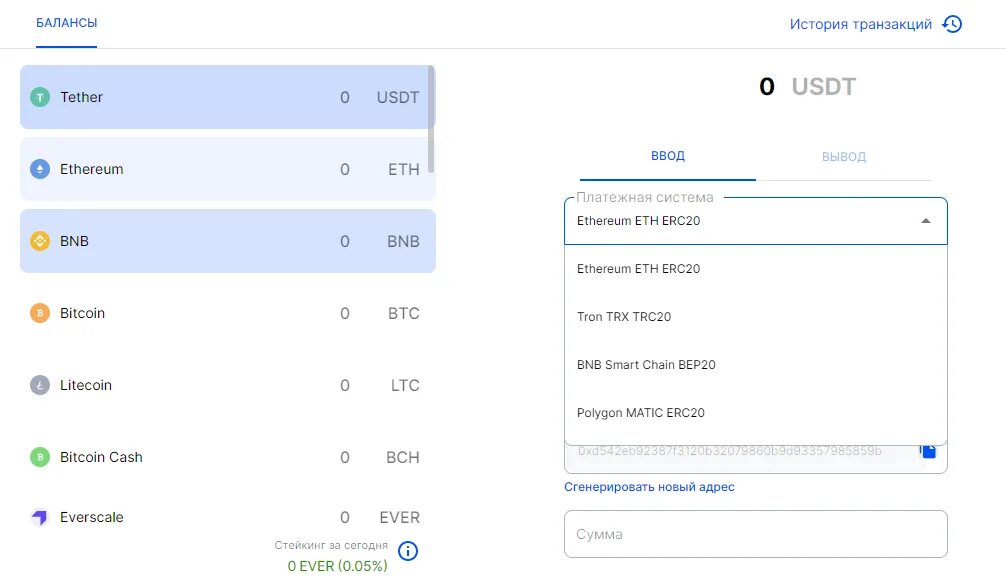
Task: Click the Litecoin coin icon
Action: tap(40, 385)
